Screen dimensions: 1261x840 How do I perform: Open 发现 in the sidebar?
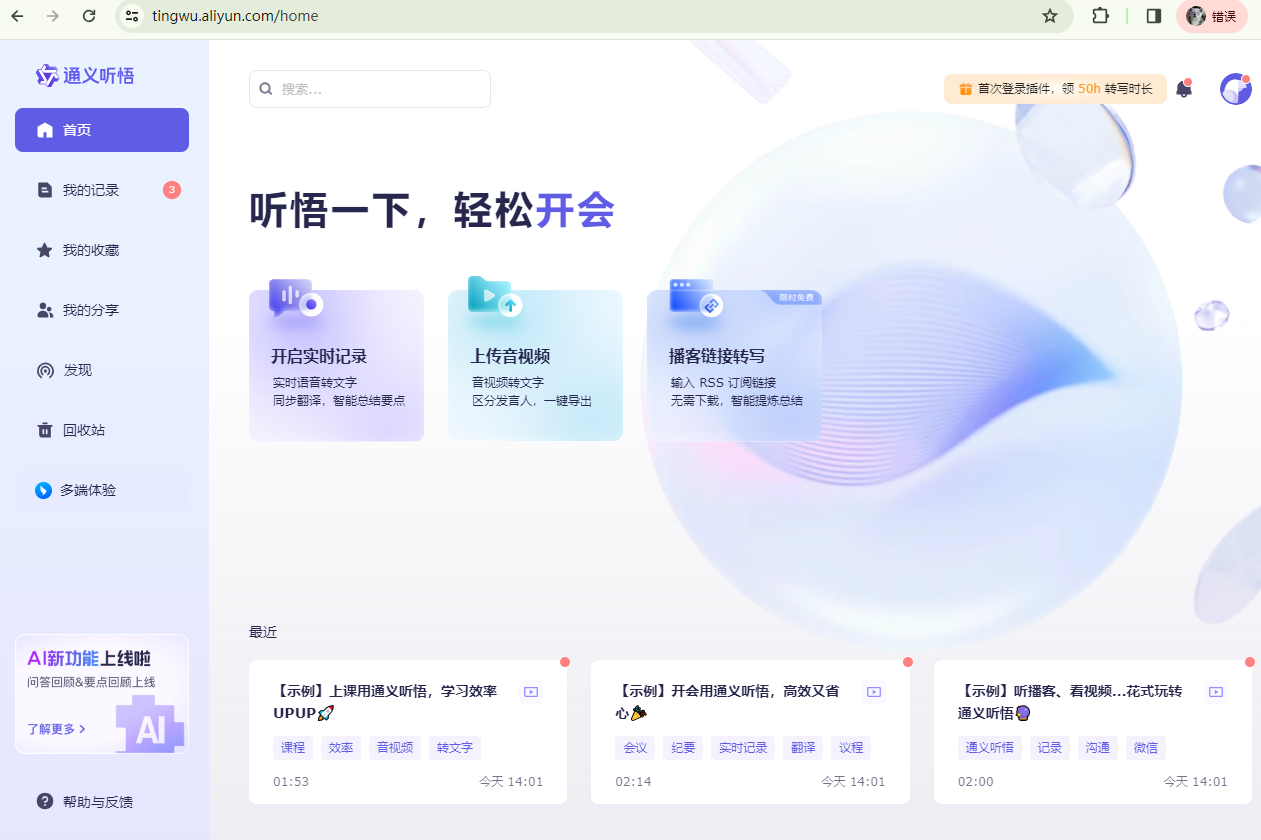pyautogui.click(x=102, y=370)
